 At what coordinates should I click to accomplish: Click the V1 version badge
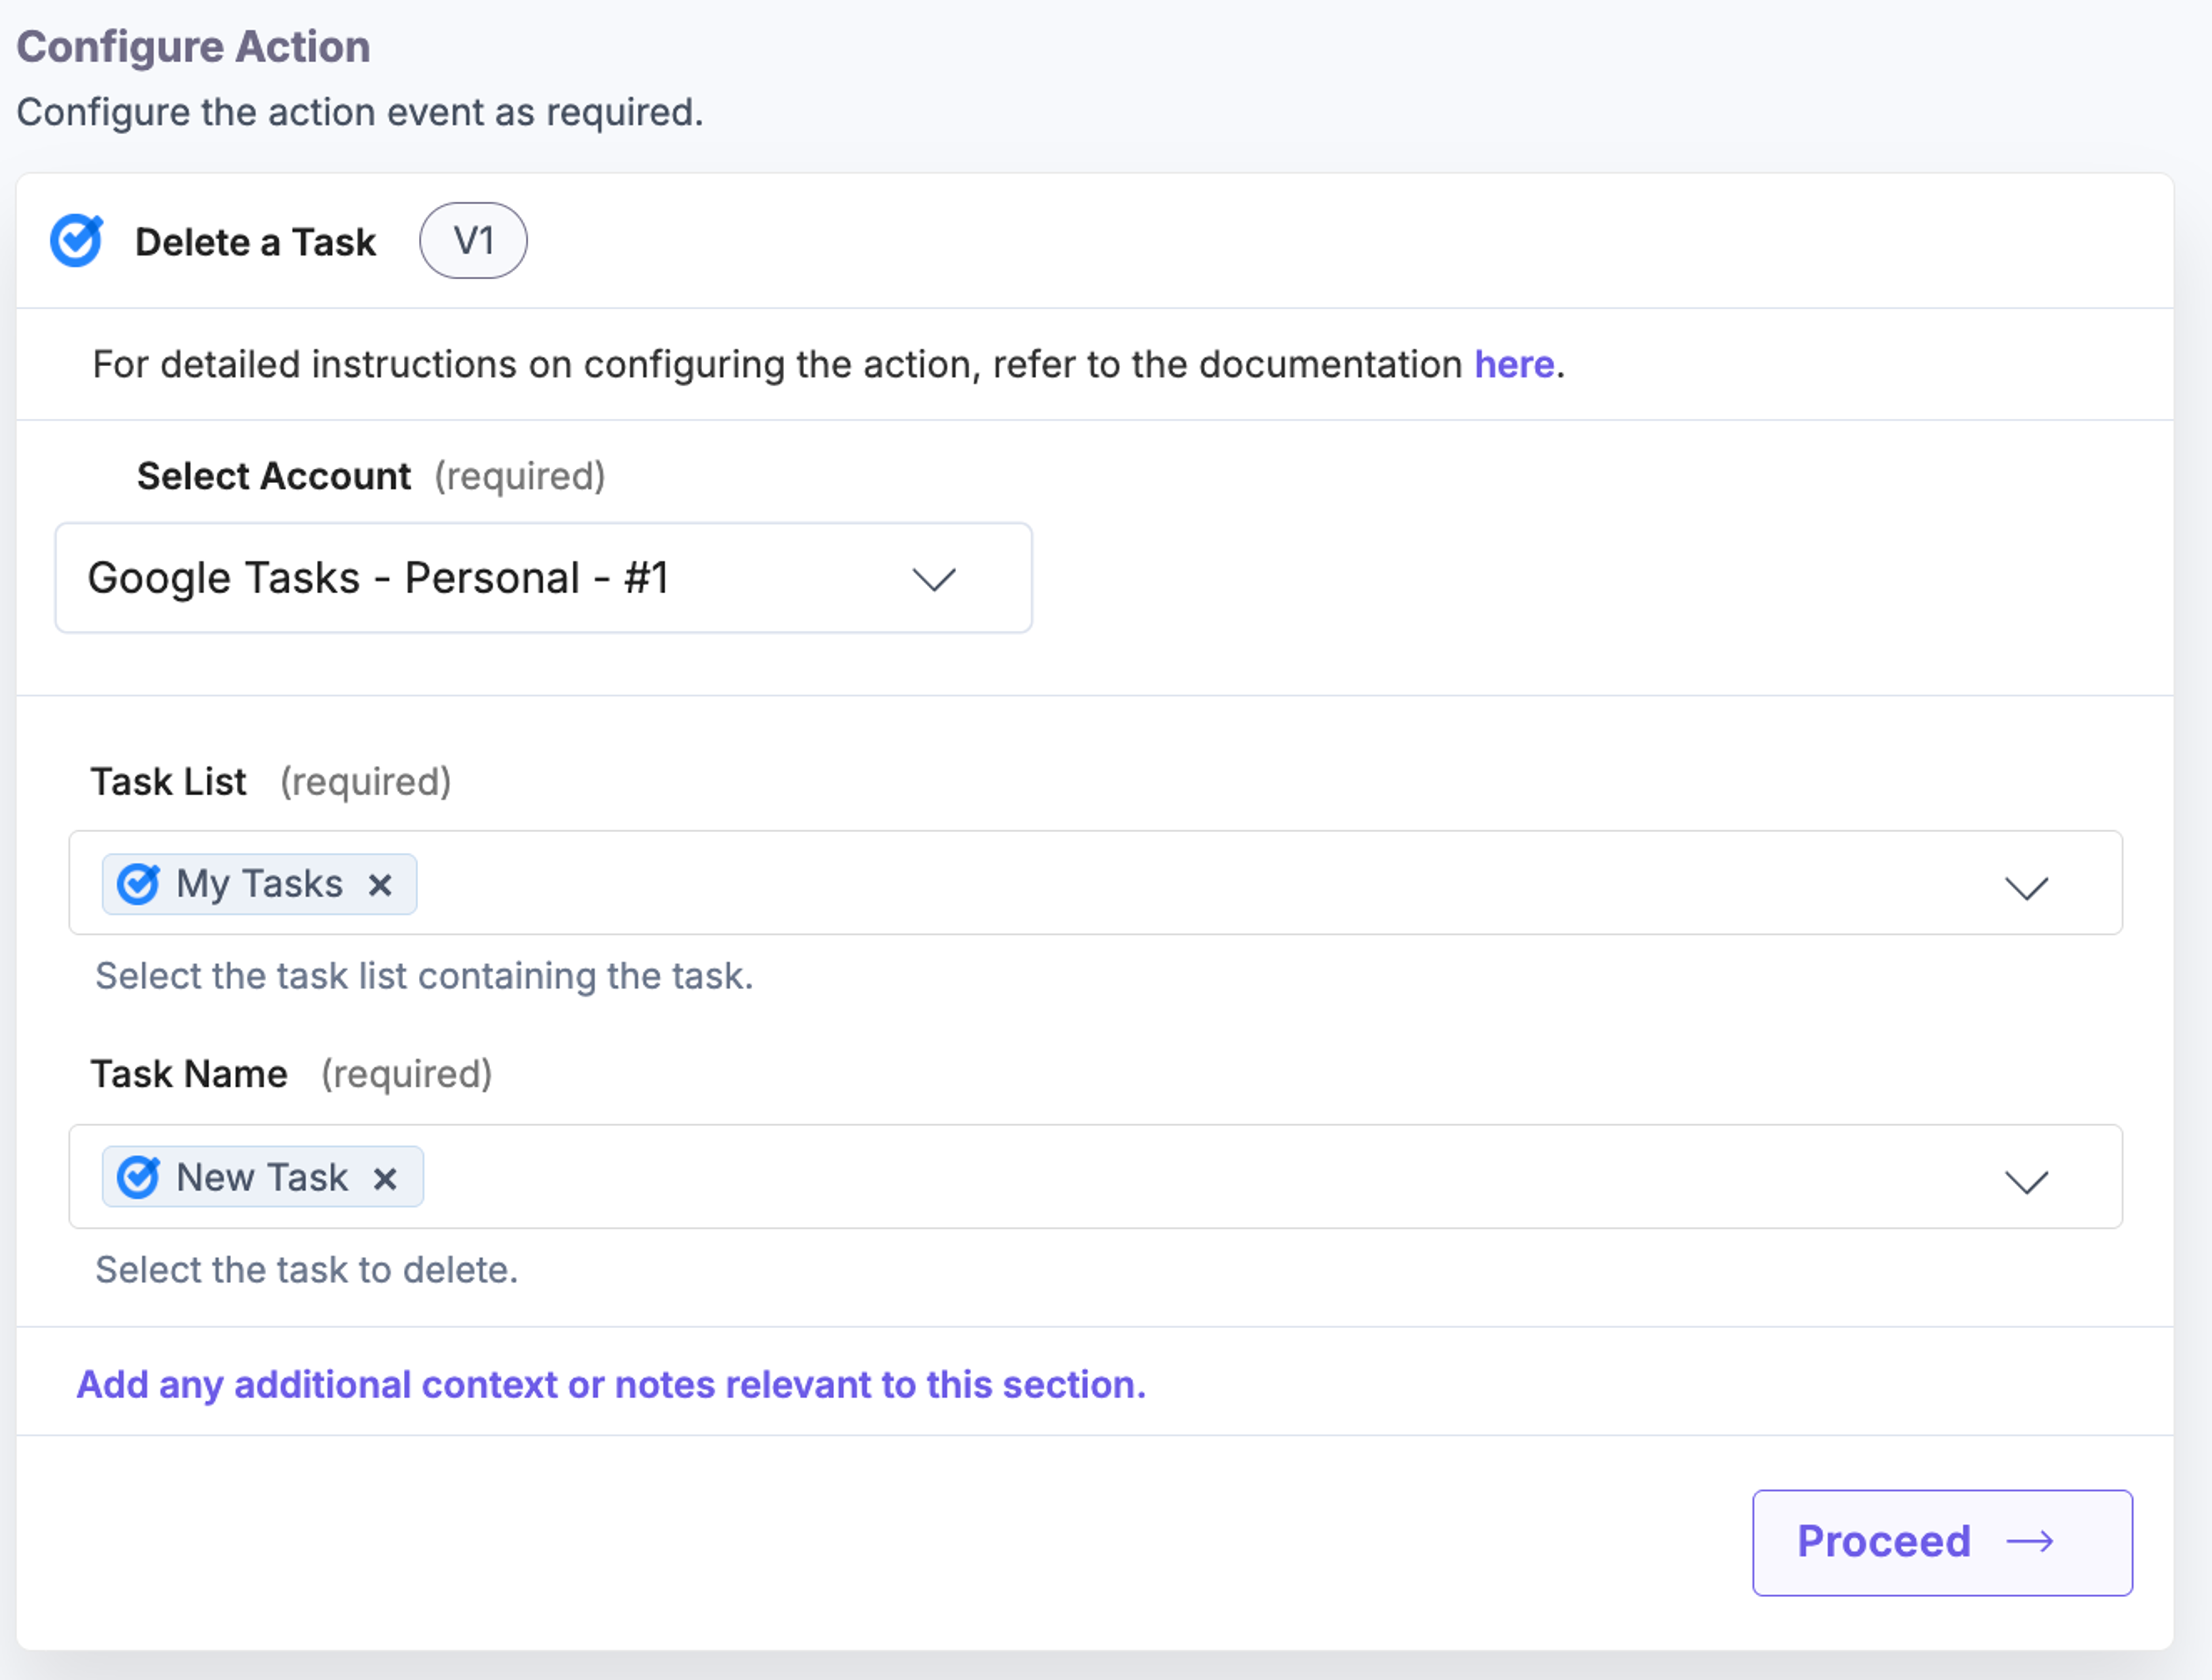click(x=473, y=241)
